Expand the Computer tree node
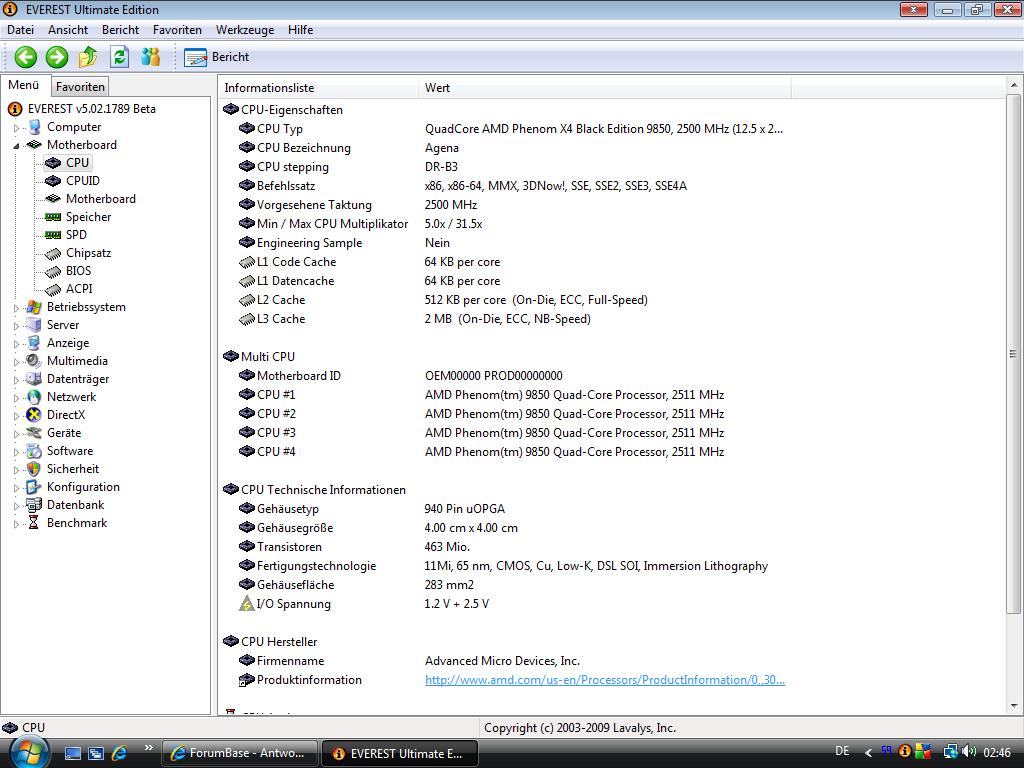This screenshot has width=1024, height=768. tap(16, 128)
